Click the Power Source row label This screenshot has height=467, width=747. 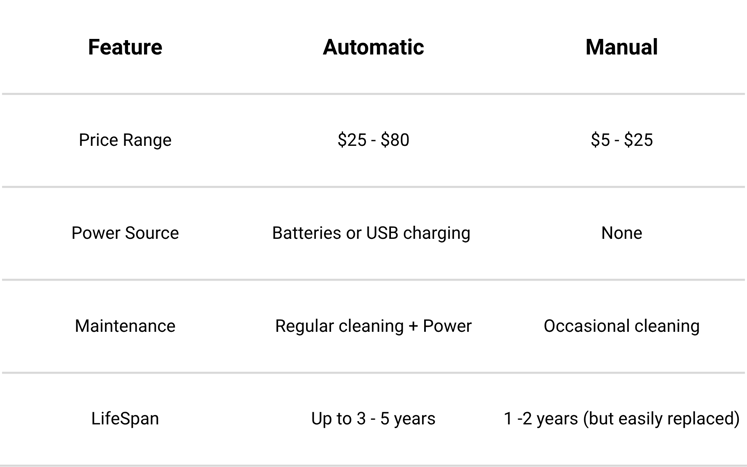pyautogui.click(x=125, y=233)
